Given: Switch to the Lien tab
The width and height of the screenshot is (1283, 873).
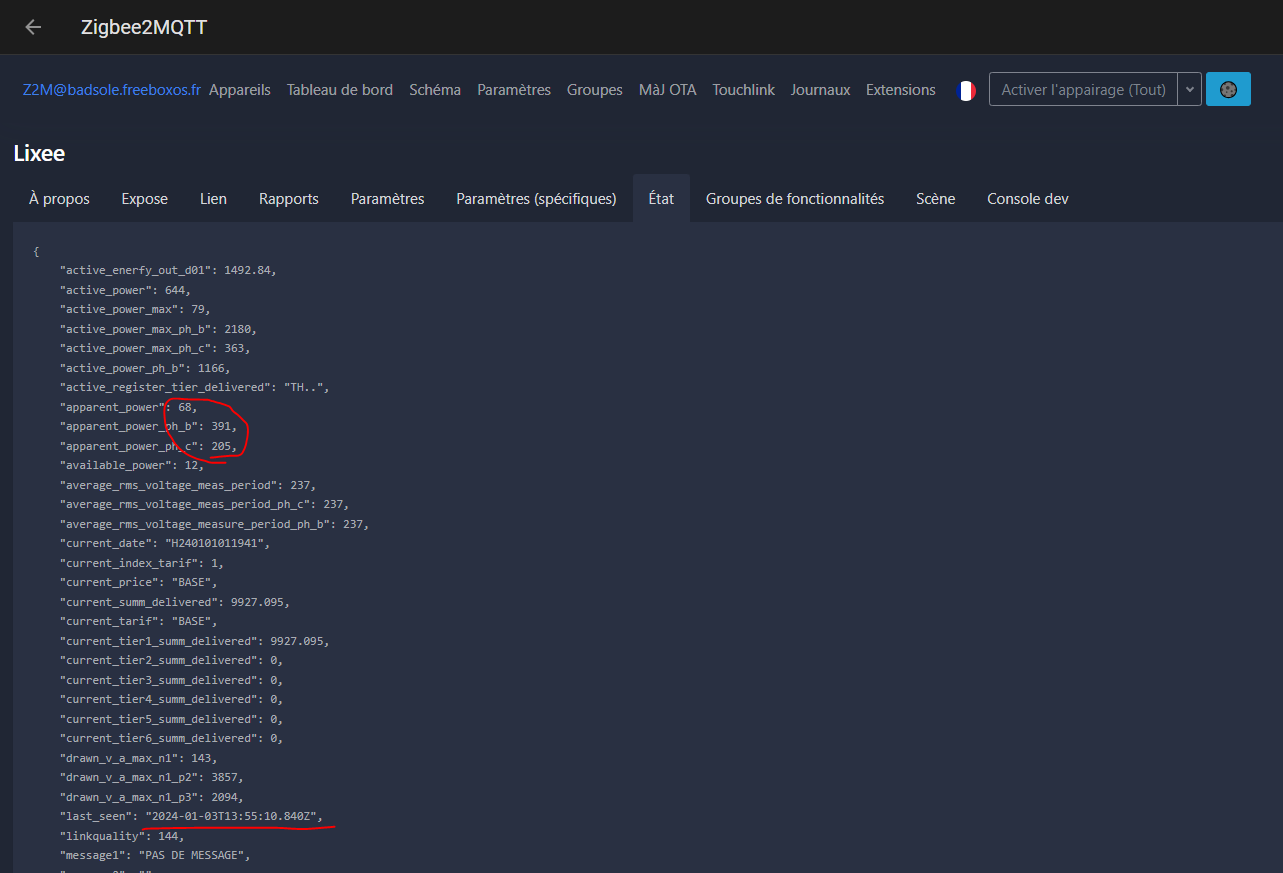Looking at the screenshot, I should point(213,198).
